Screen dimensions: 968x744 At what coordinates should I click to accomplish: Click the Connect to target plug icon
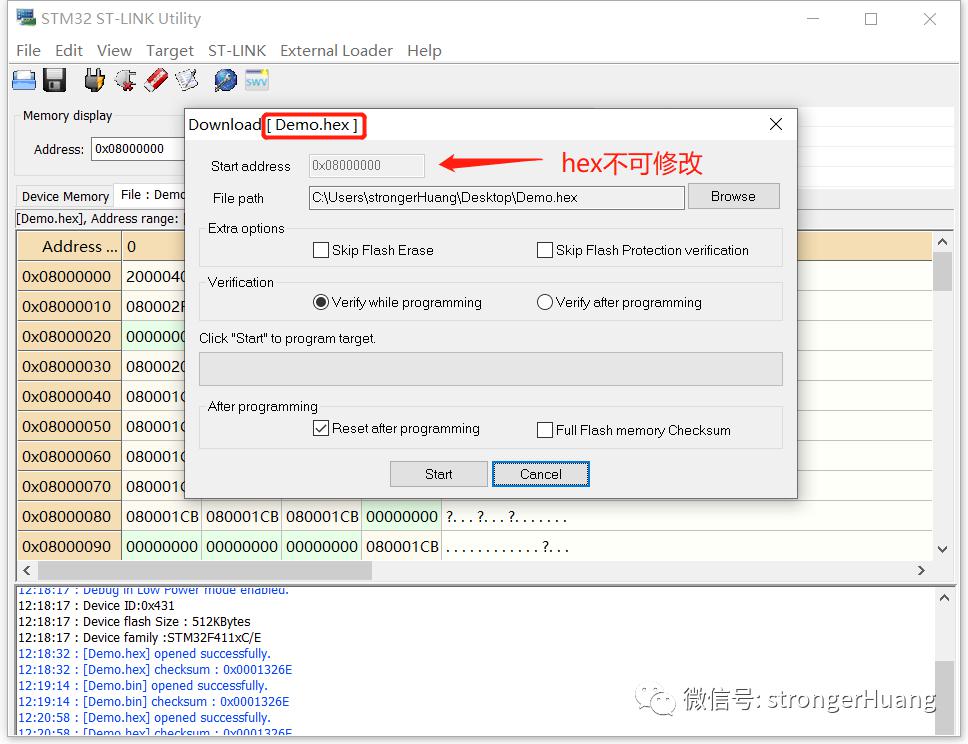click(94, 80)
